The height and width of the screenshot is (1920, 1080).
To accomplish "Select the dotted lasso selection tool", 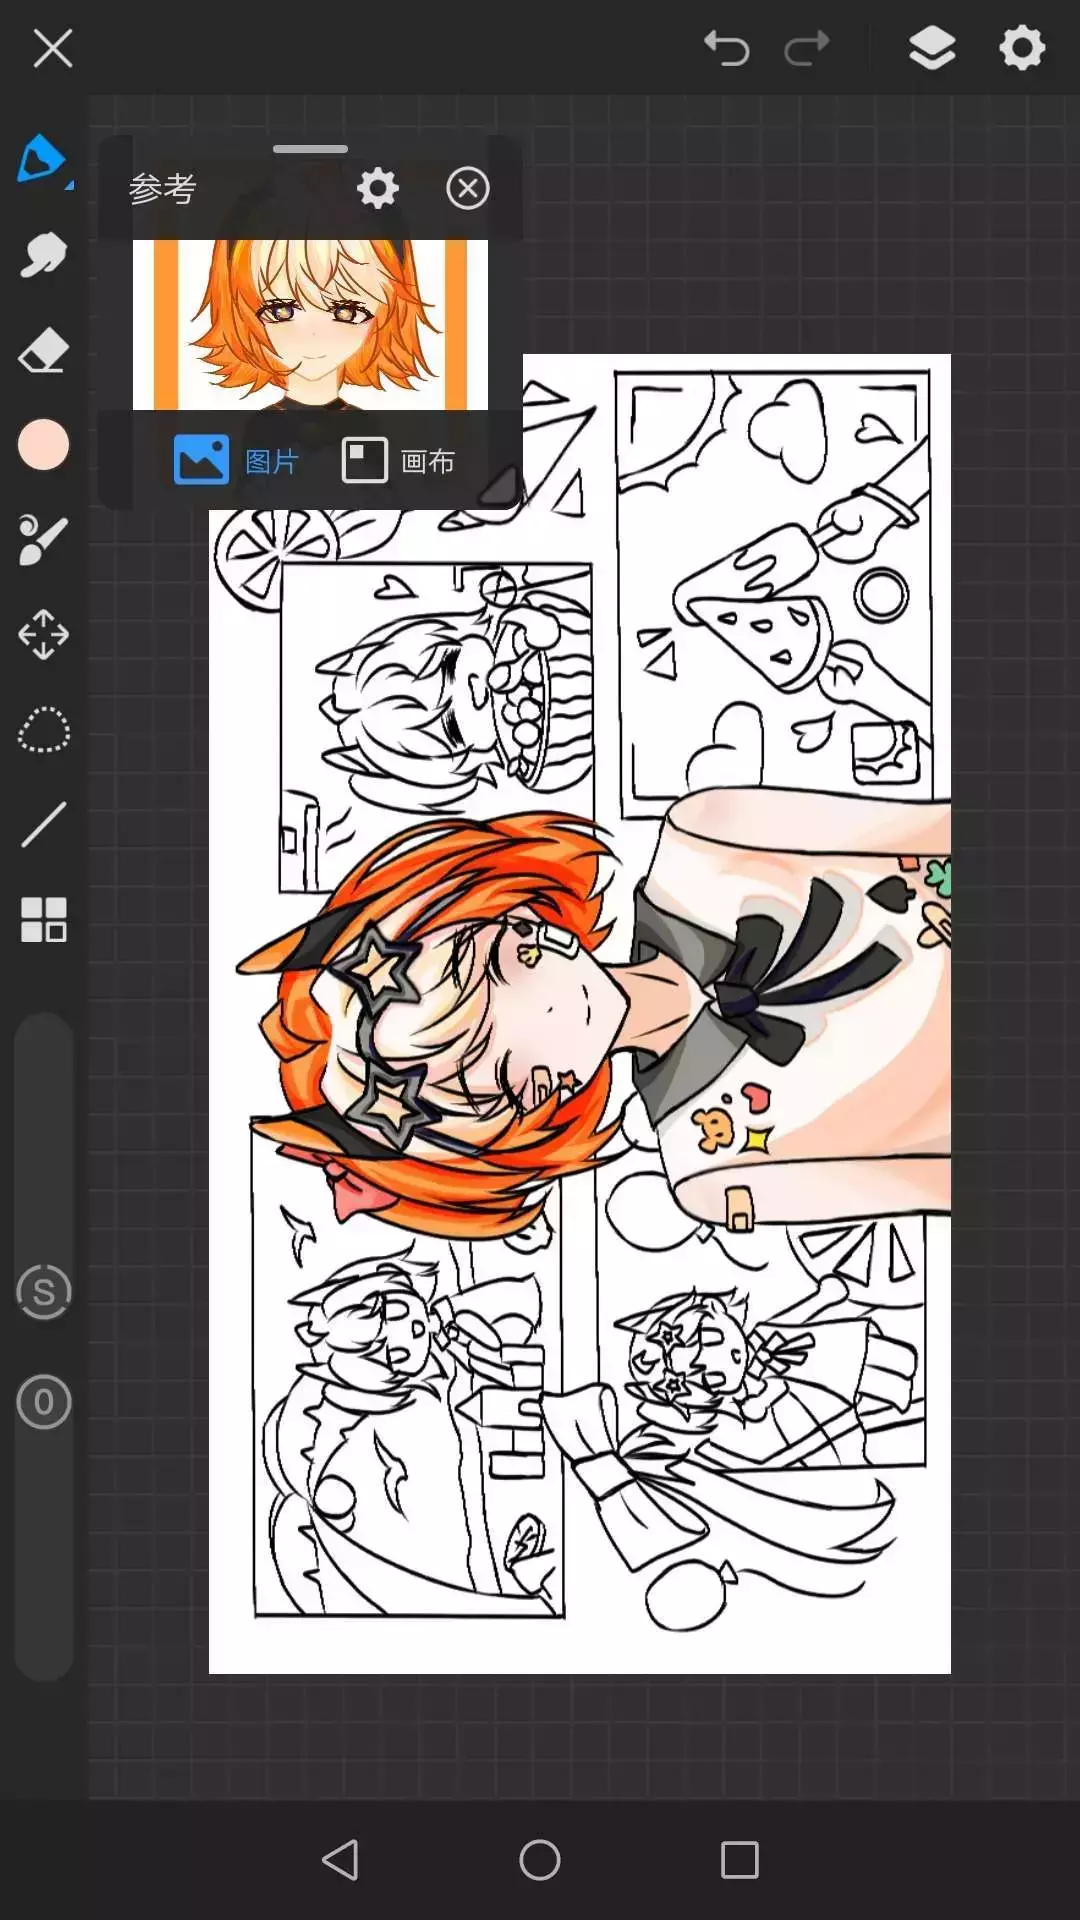I will 43,730.
